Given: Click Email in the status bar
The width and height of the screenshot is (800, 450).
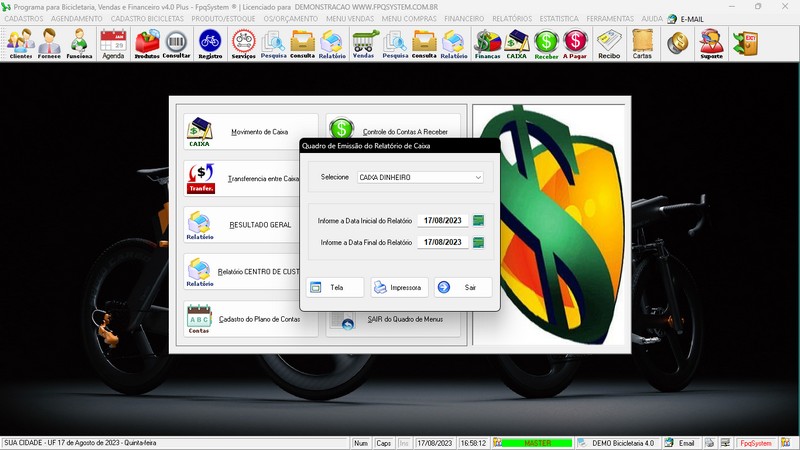Looking at the screenshot, I should (x=679, y=443).
